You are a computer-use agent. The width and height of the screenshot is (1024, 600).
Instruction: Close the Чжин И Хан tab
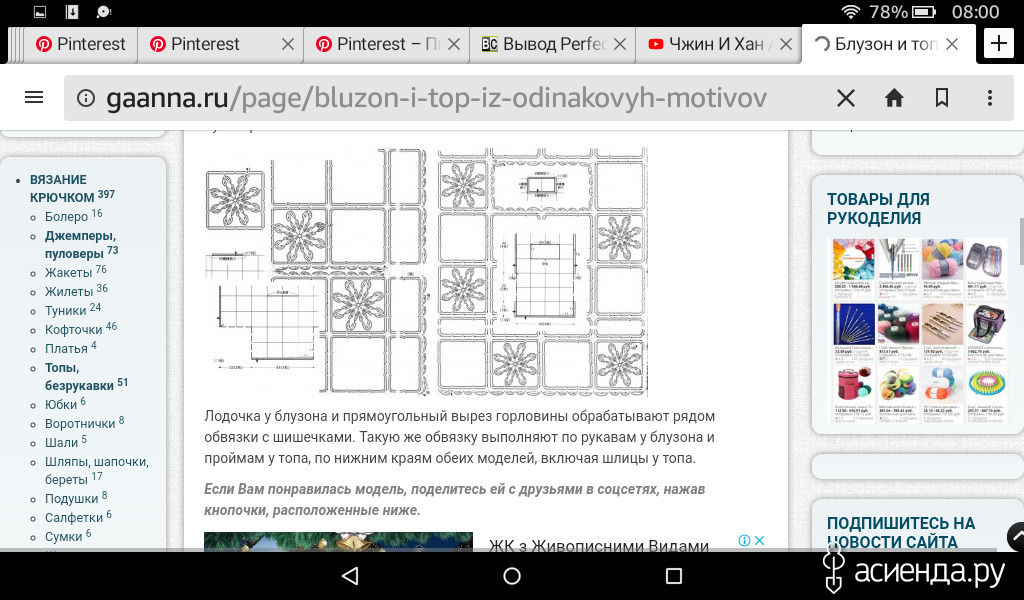786,44
